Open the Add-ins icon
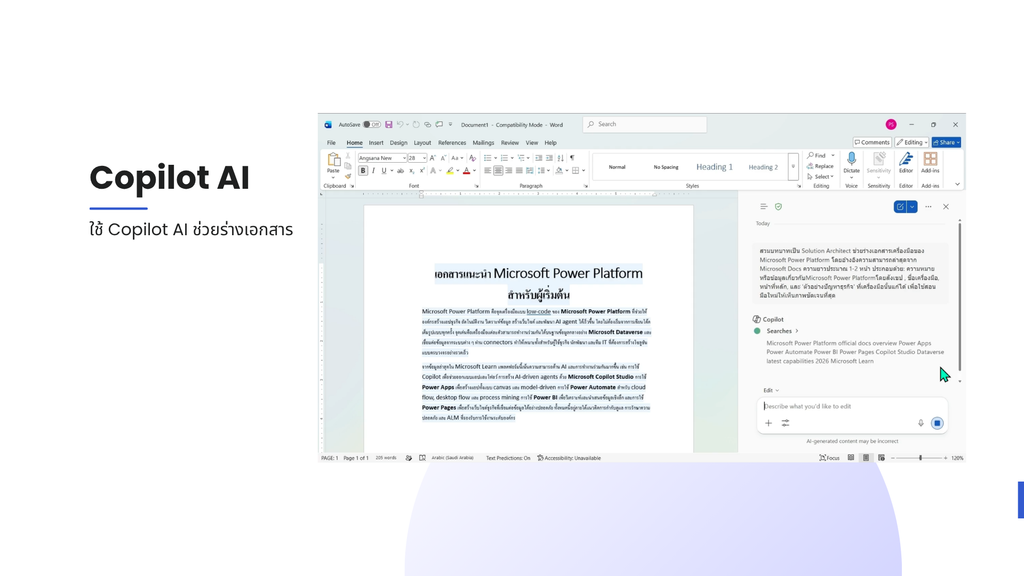 [930, 159]
